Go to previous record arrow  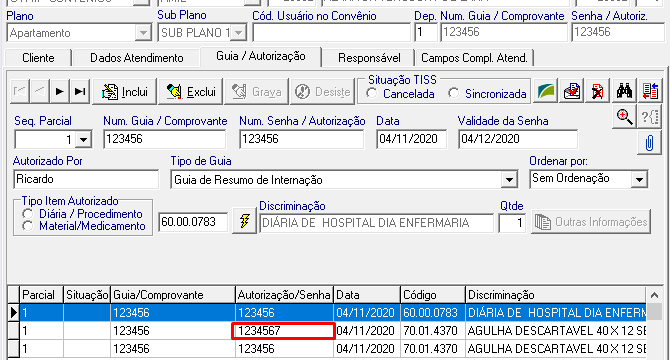[x=39, y=91]
